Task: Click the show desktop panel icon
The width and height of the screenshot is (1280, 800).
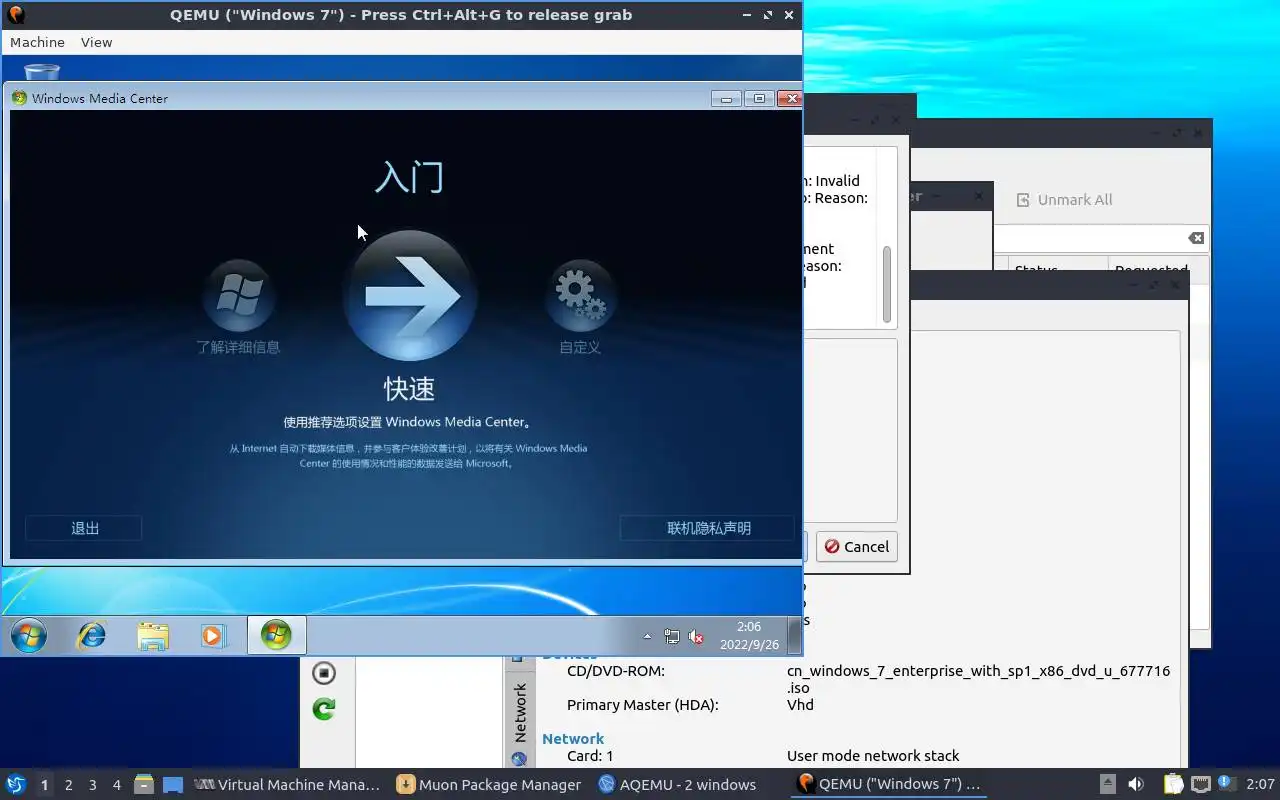Action: [x=173, y=784]
